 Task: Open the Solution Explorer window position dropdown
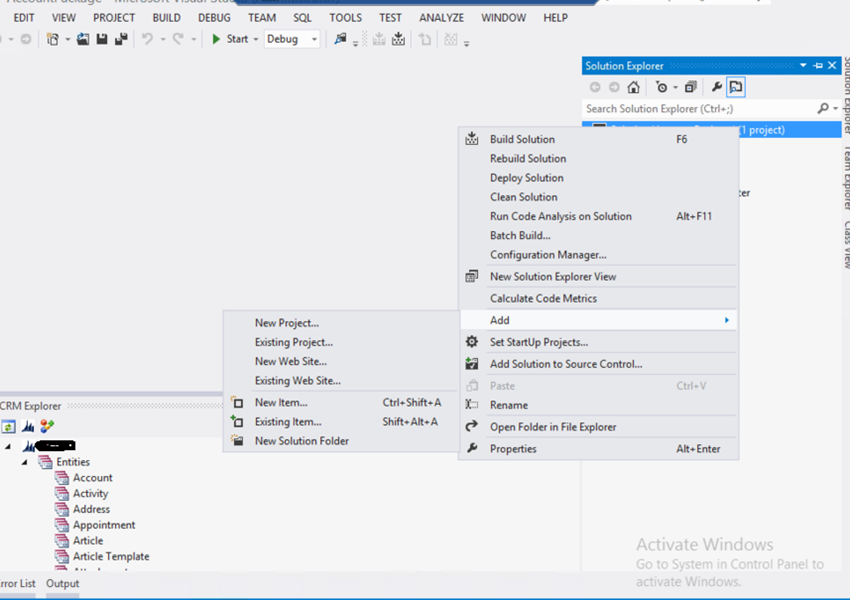pos(803,66)
